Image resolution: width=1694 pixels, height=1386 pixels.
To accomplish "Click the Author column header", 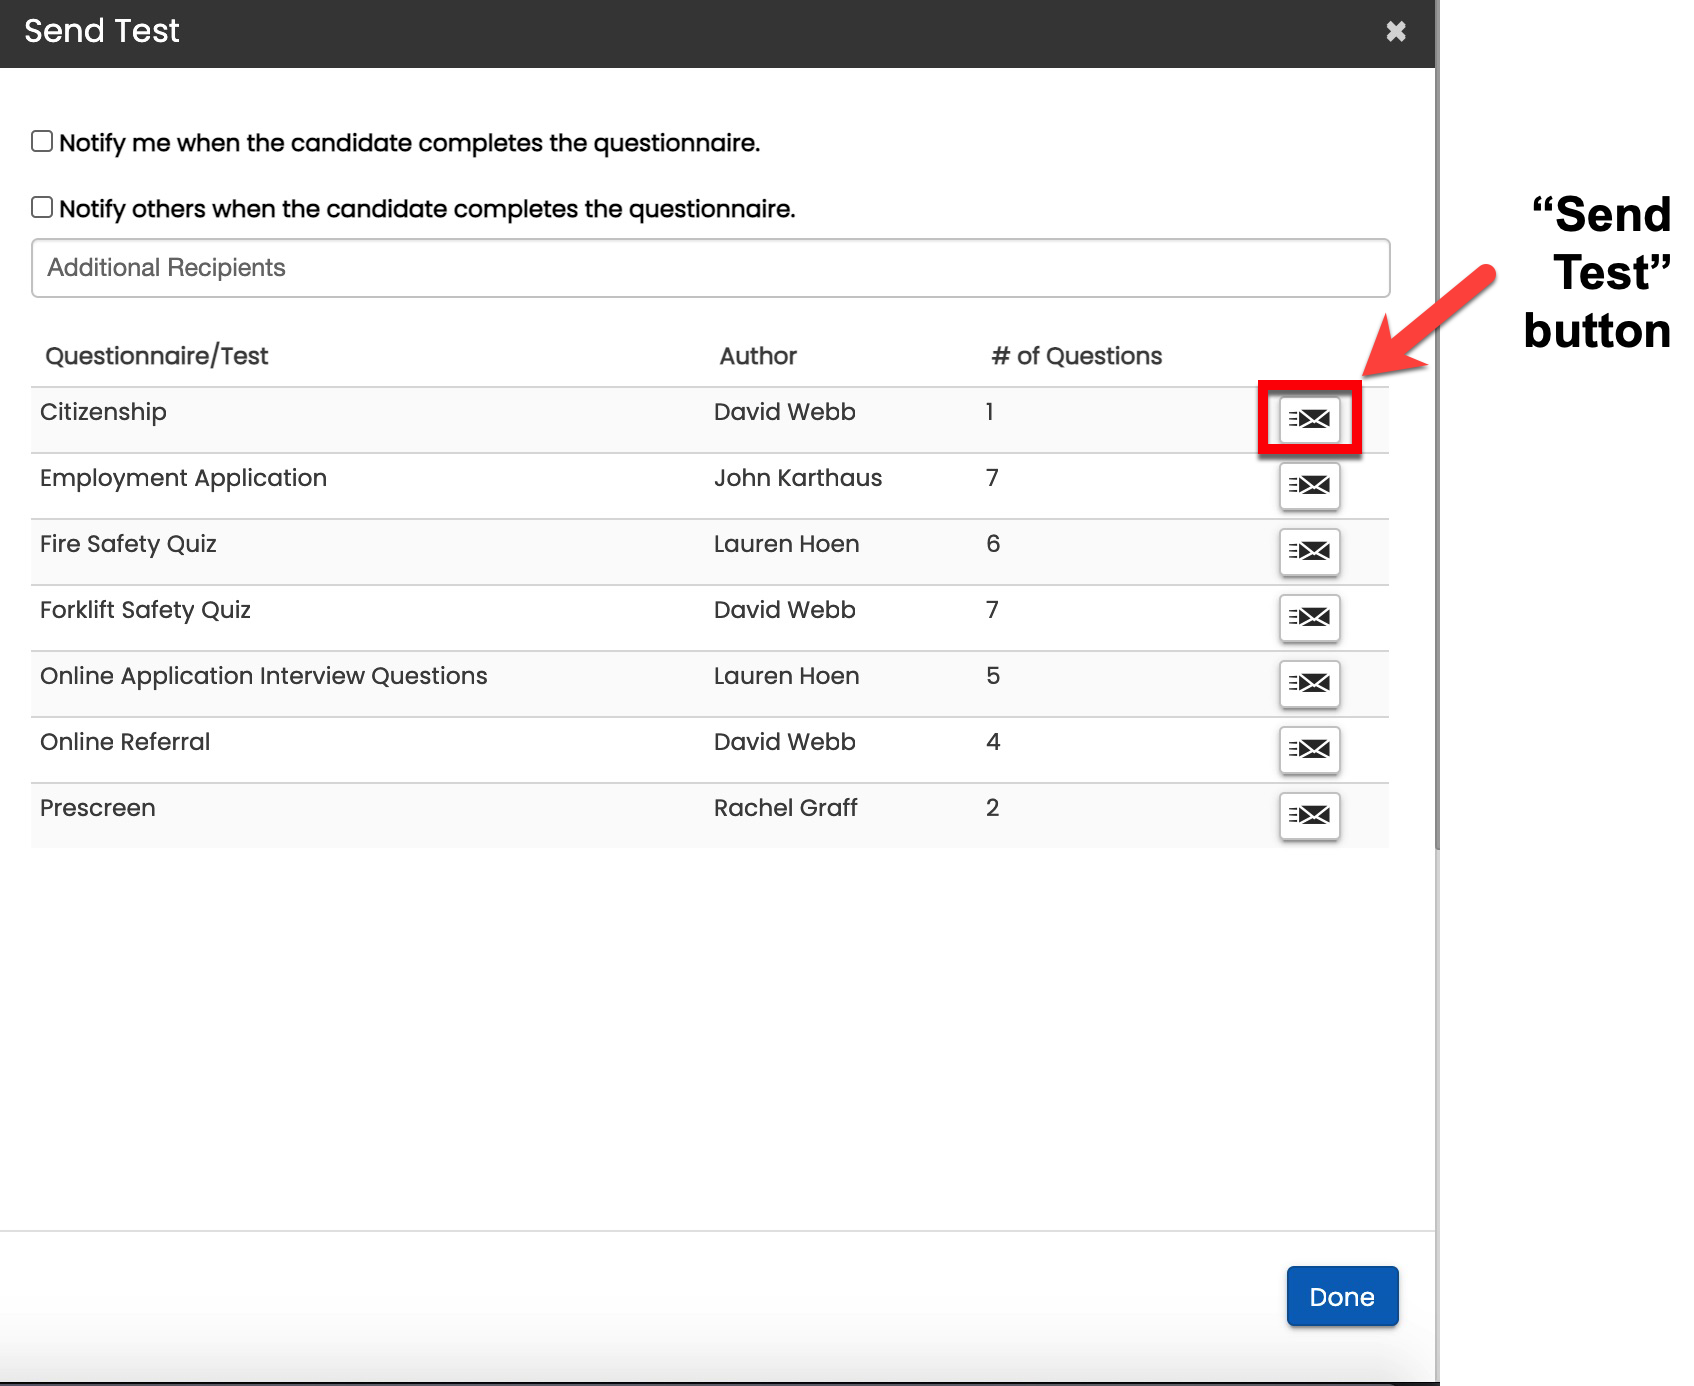I will (758, 356).
